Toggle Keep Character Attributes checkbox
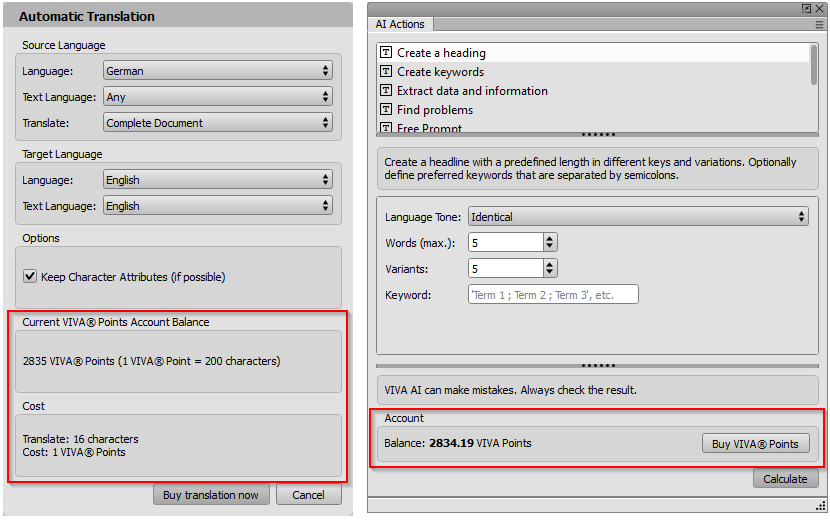 (x=30, y=277)
